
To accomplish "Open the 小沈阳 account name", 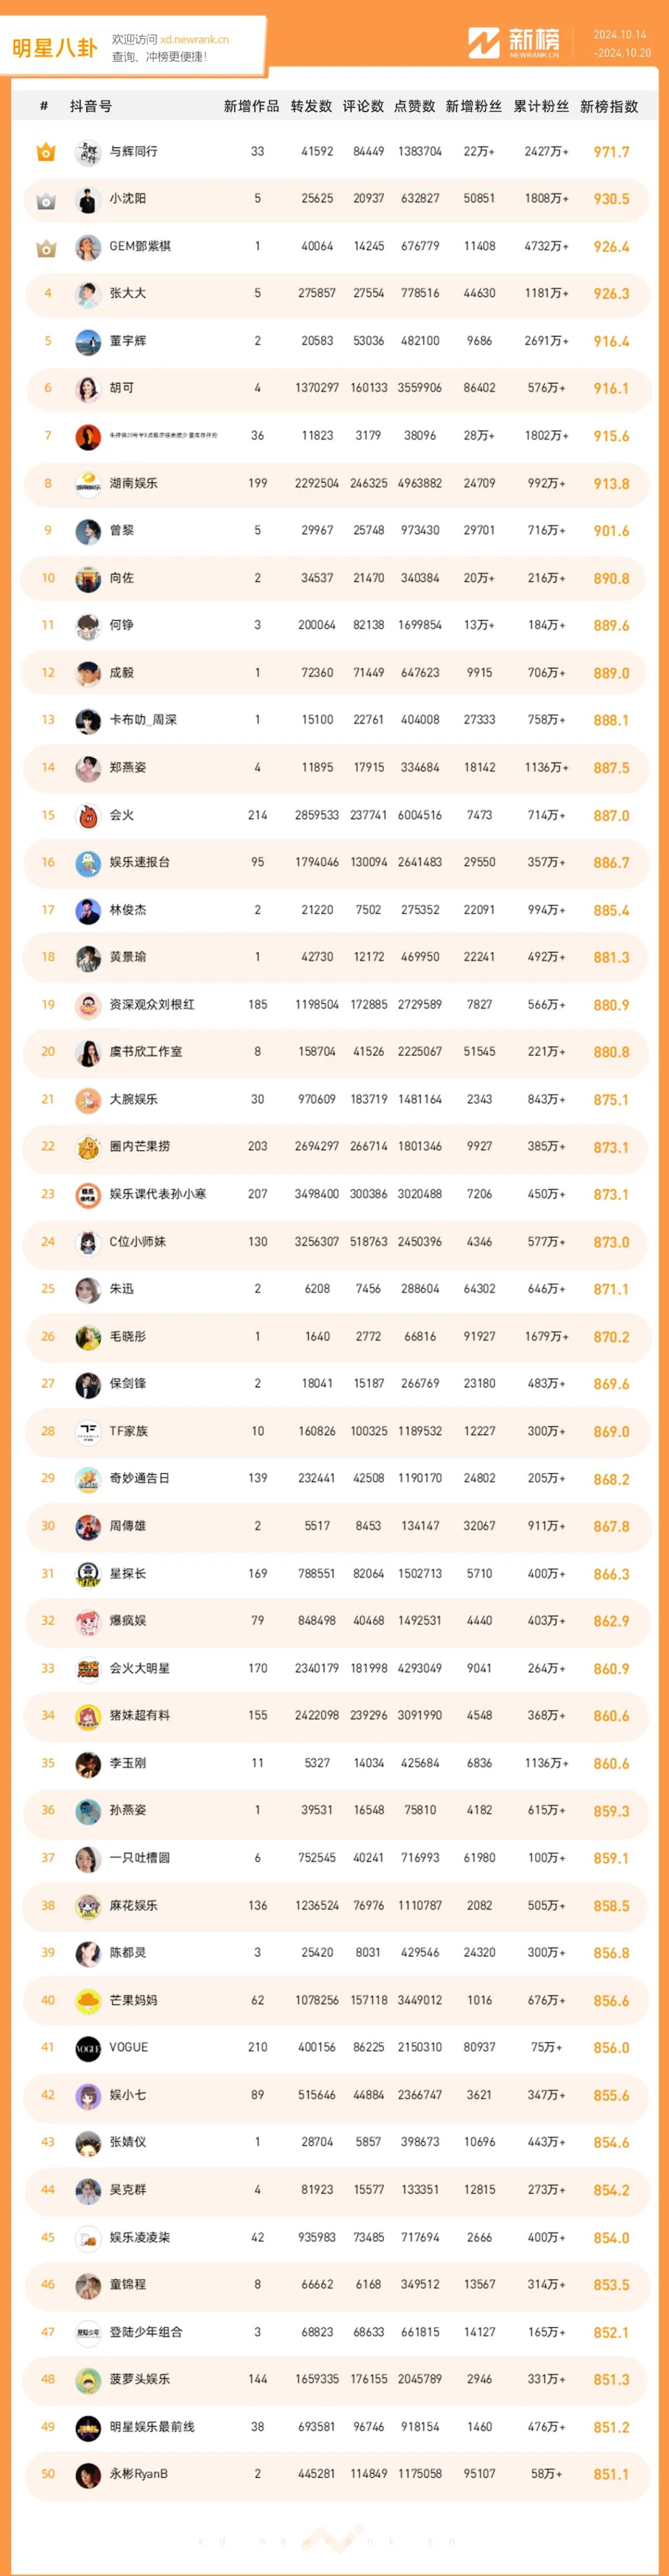I will point(128,199).
